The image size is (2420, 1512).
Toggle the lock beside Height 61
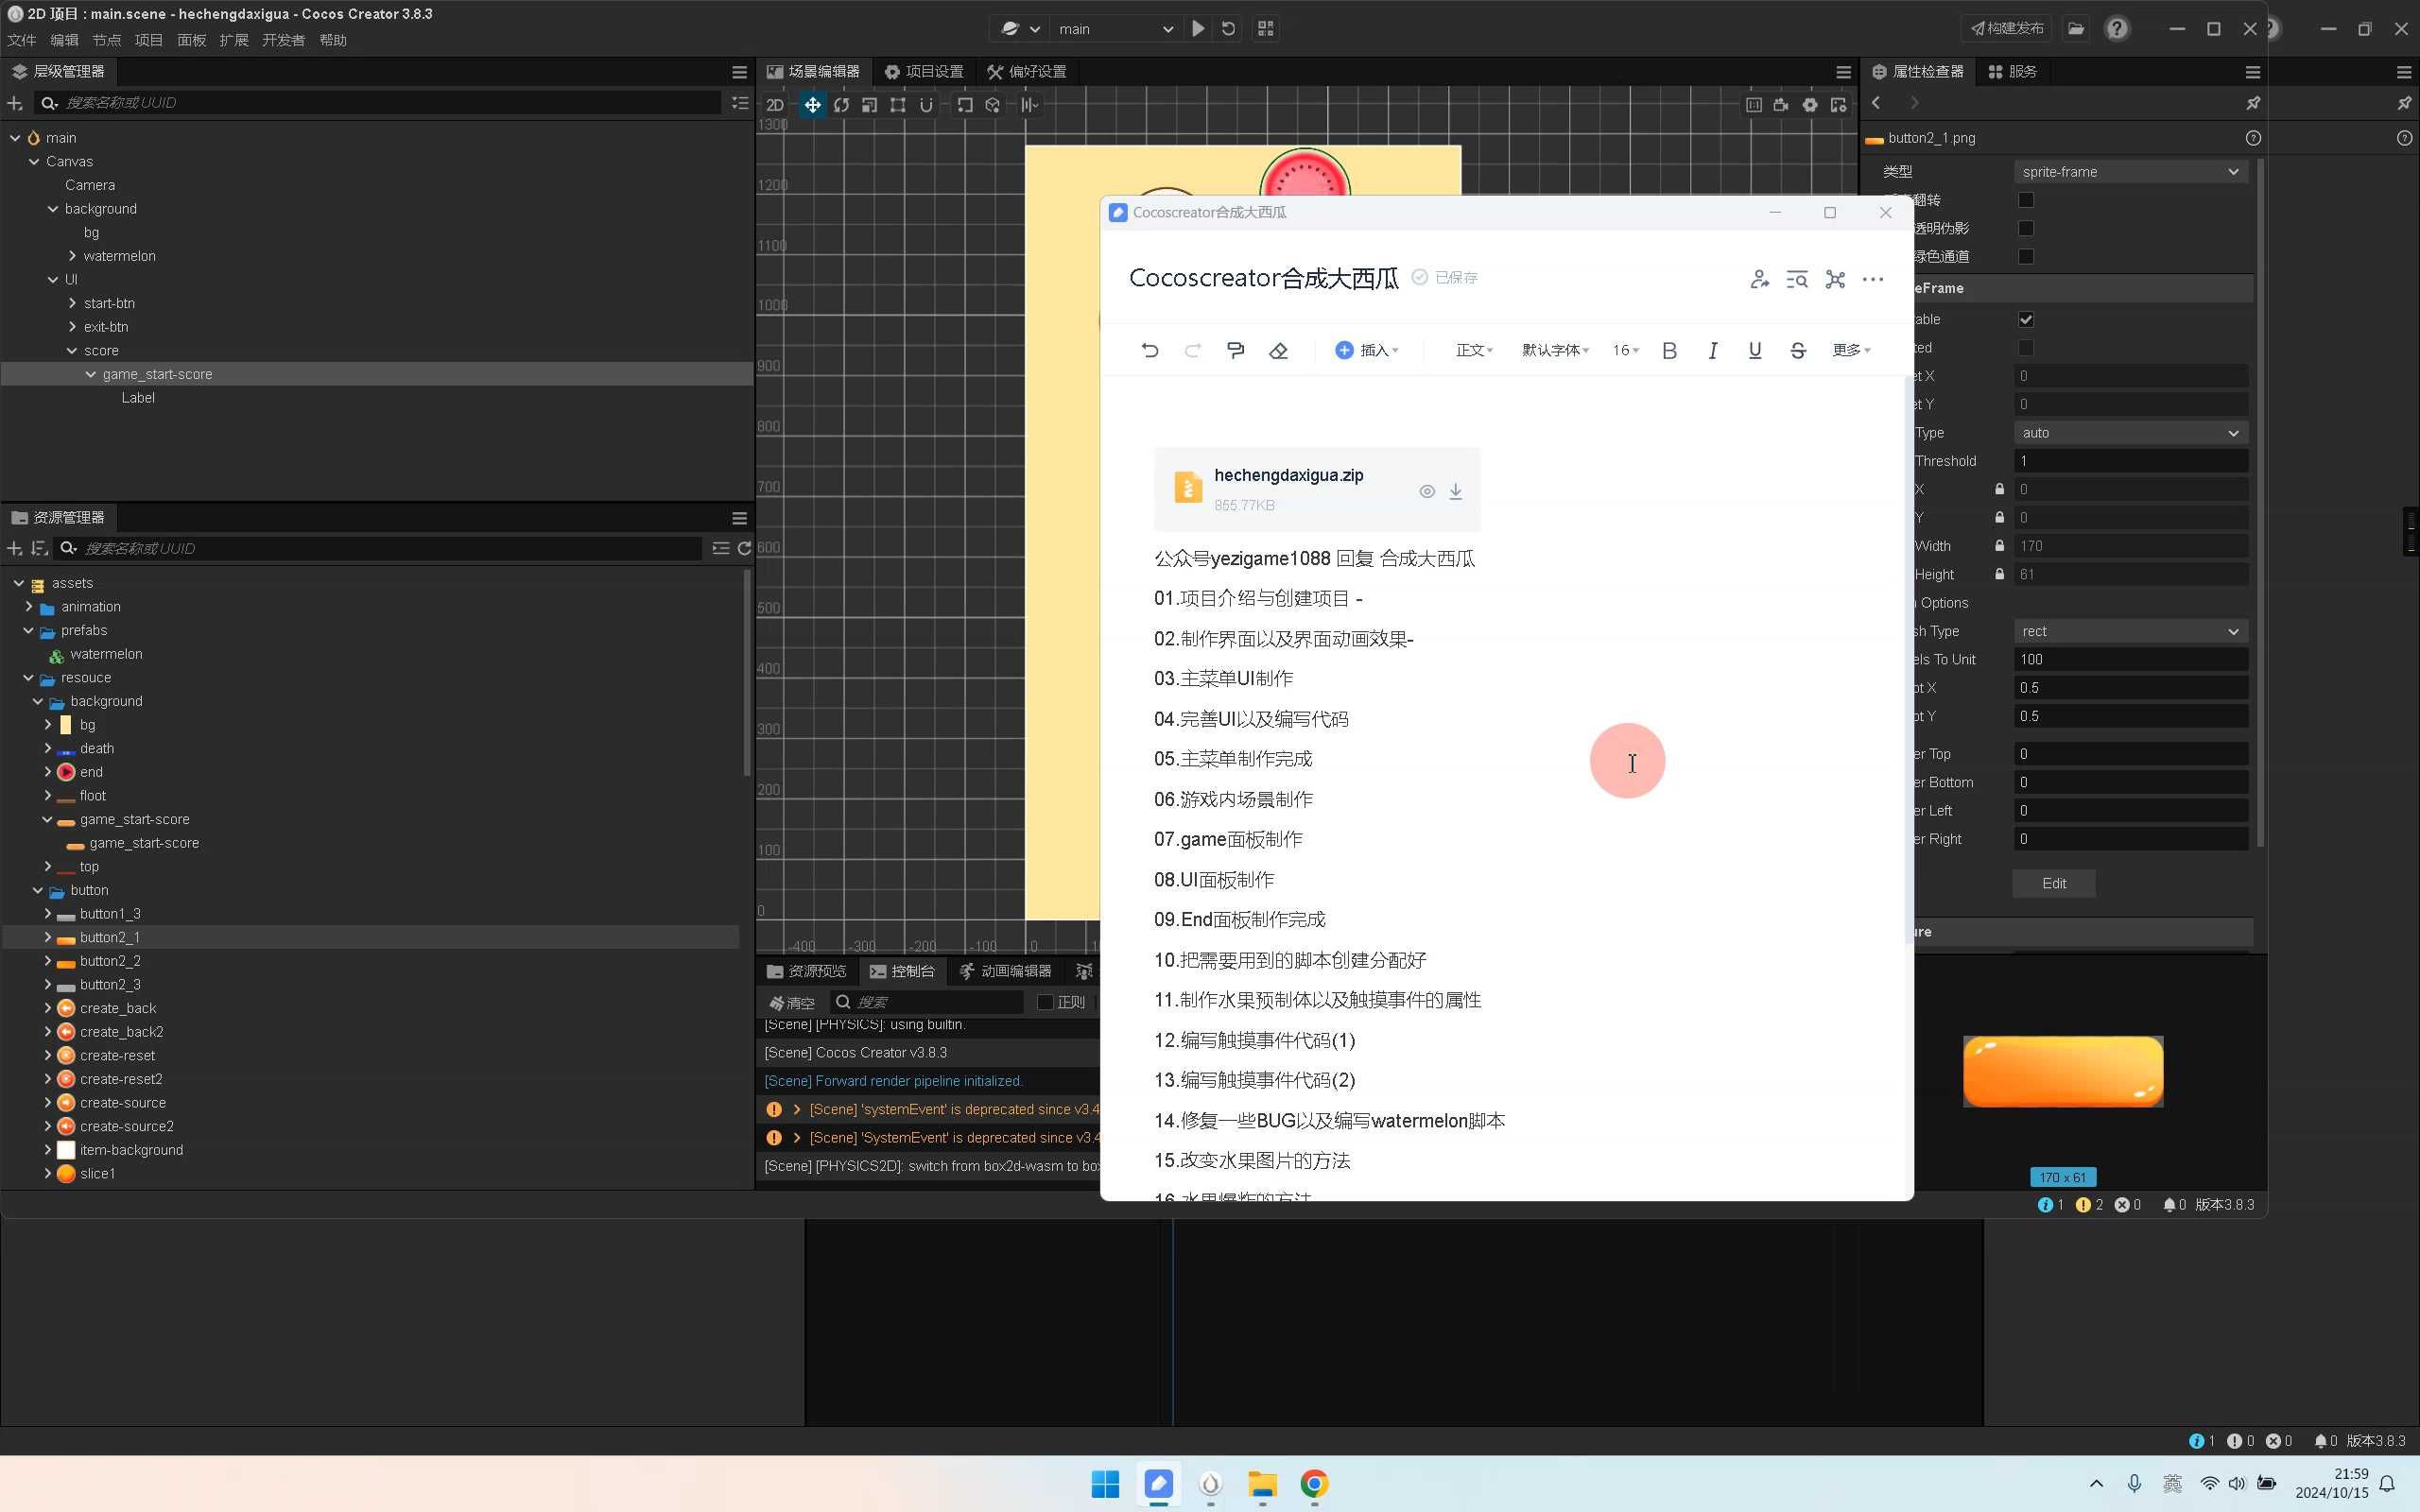tap(1999, 574)
